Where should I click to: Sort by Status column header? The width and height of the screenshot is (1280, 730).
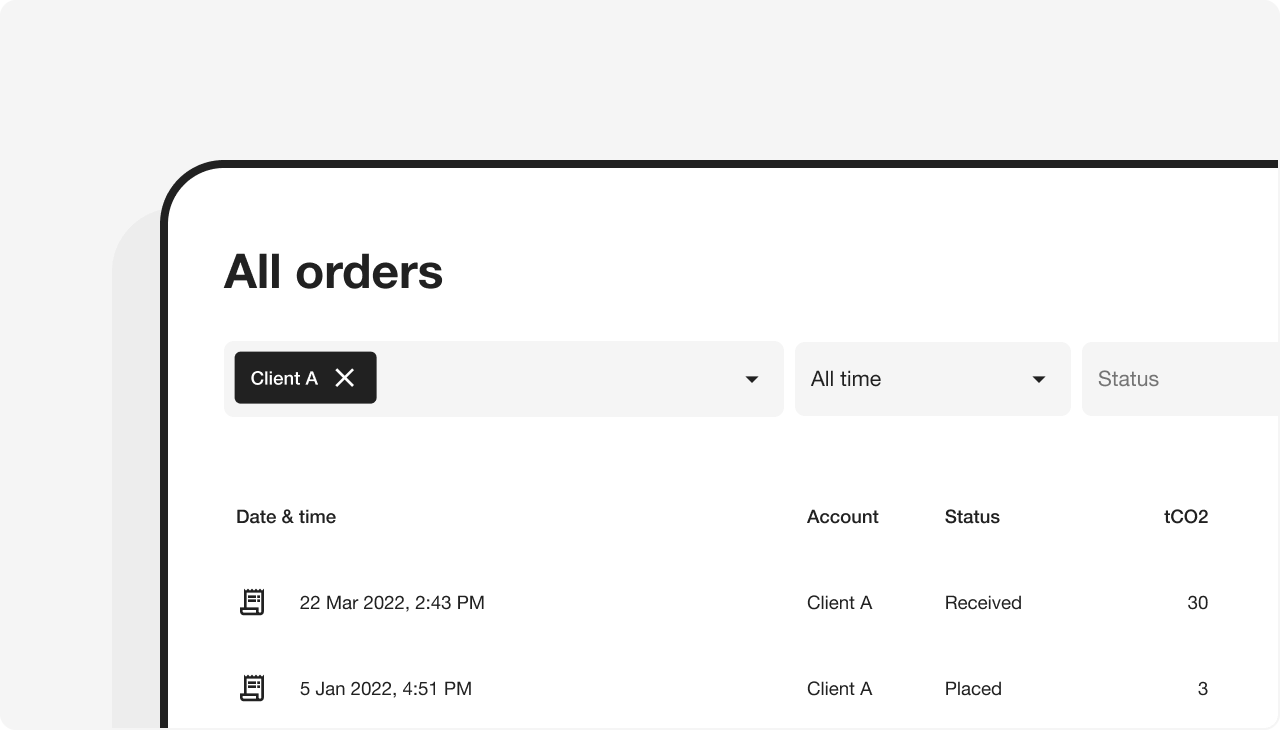point(972,517)
